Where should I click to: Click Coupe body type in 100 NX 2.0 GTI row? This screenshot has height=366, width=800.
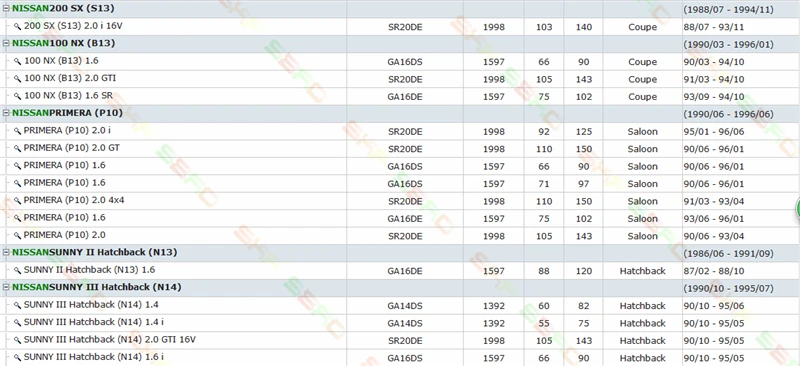(643, 80)
